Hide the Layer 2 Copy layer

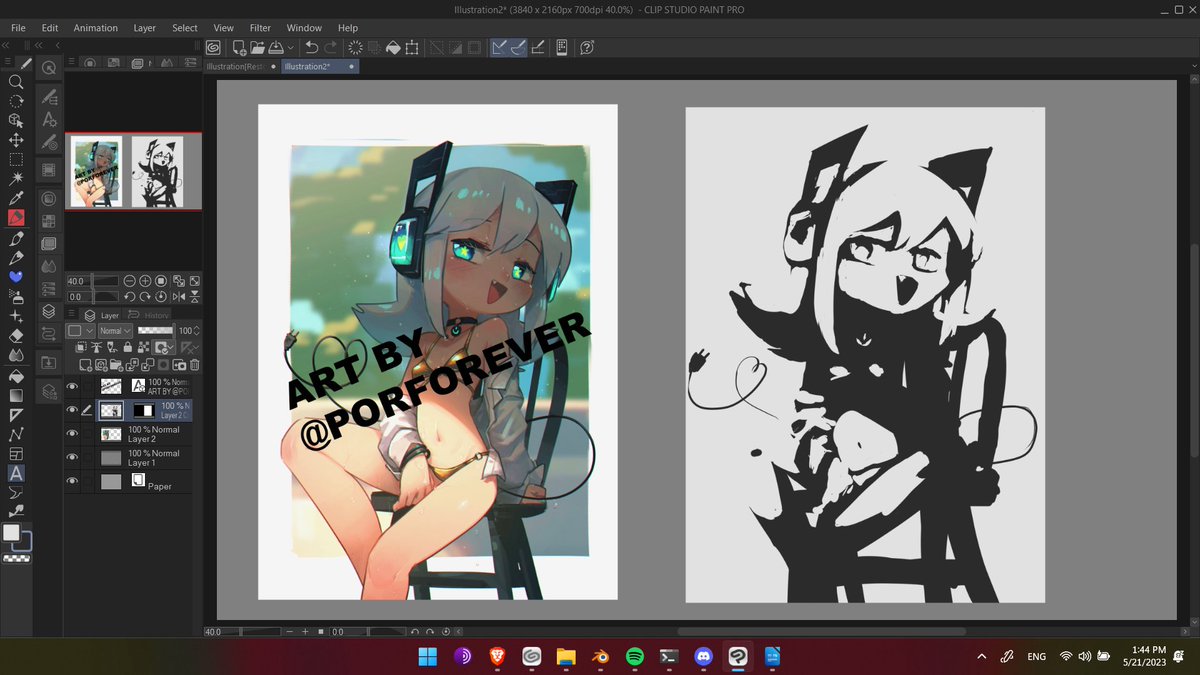coord(72,410)
